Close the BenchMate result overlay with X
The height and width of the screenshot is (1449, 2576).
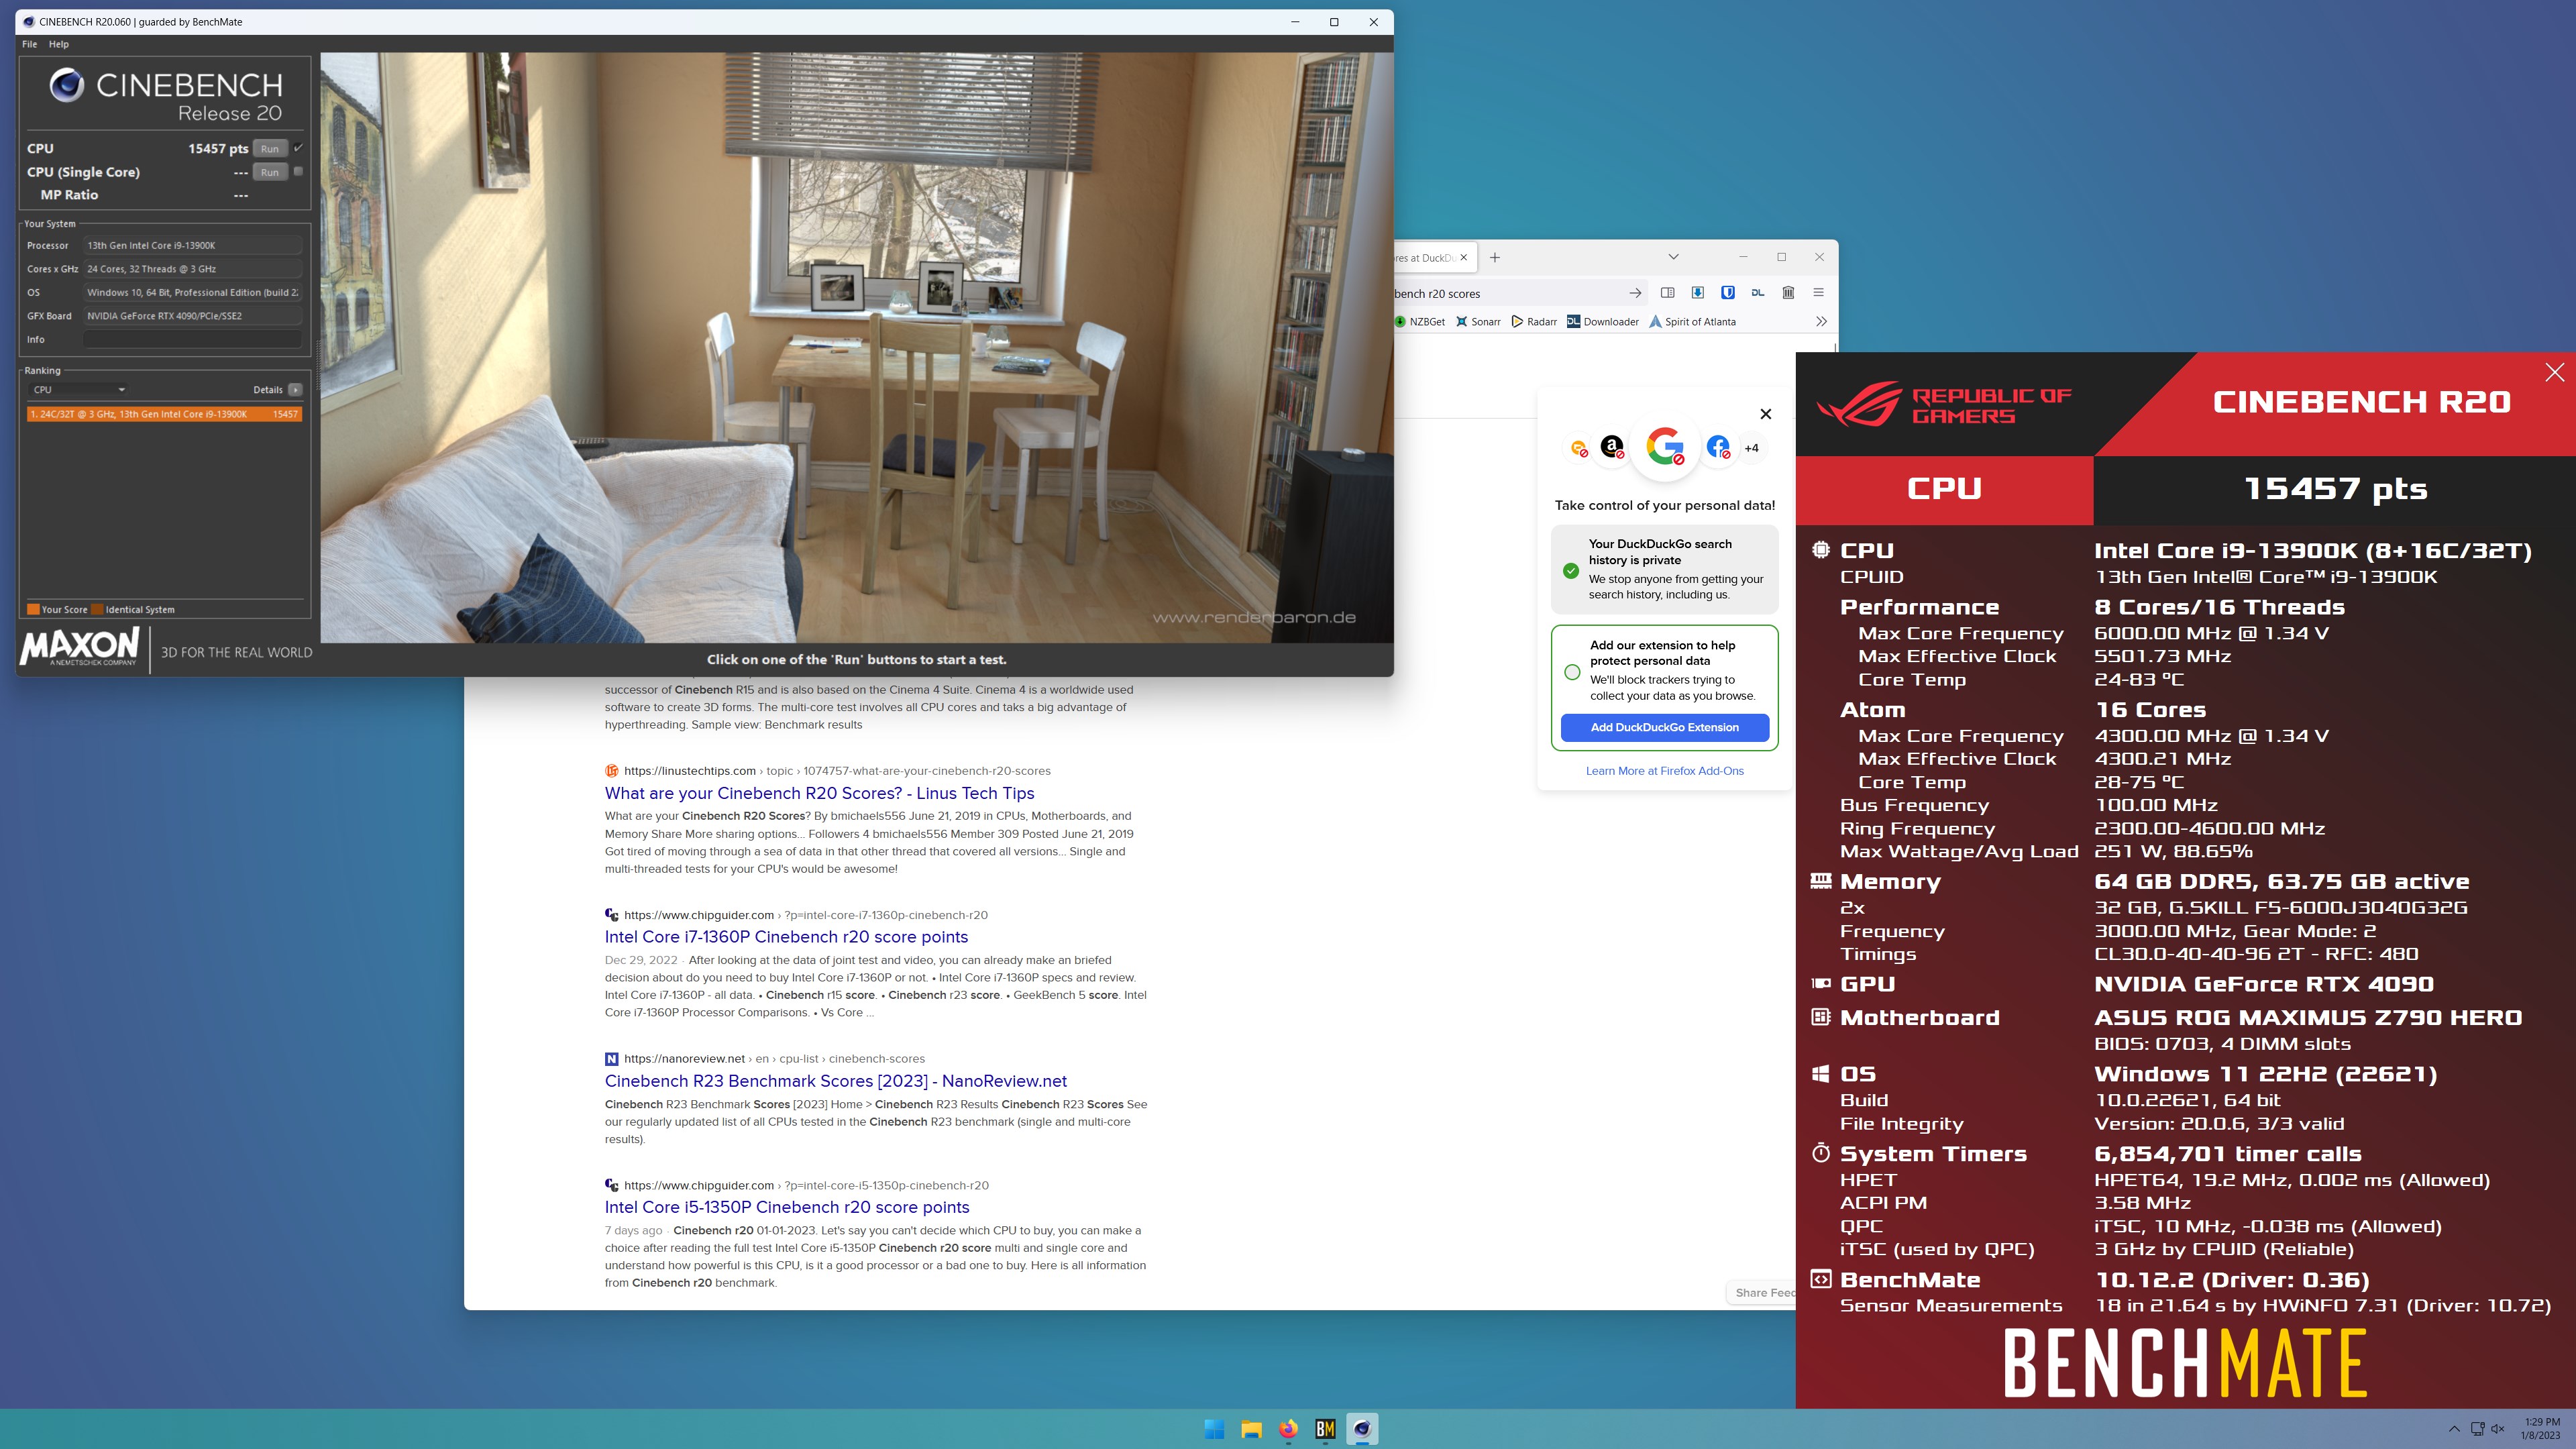coord(2554,373)
